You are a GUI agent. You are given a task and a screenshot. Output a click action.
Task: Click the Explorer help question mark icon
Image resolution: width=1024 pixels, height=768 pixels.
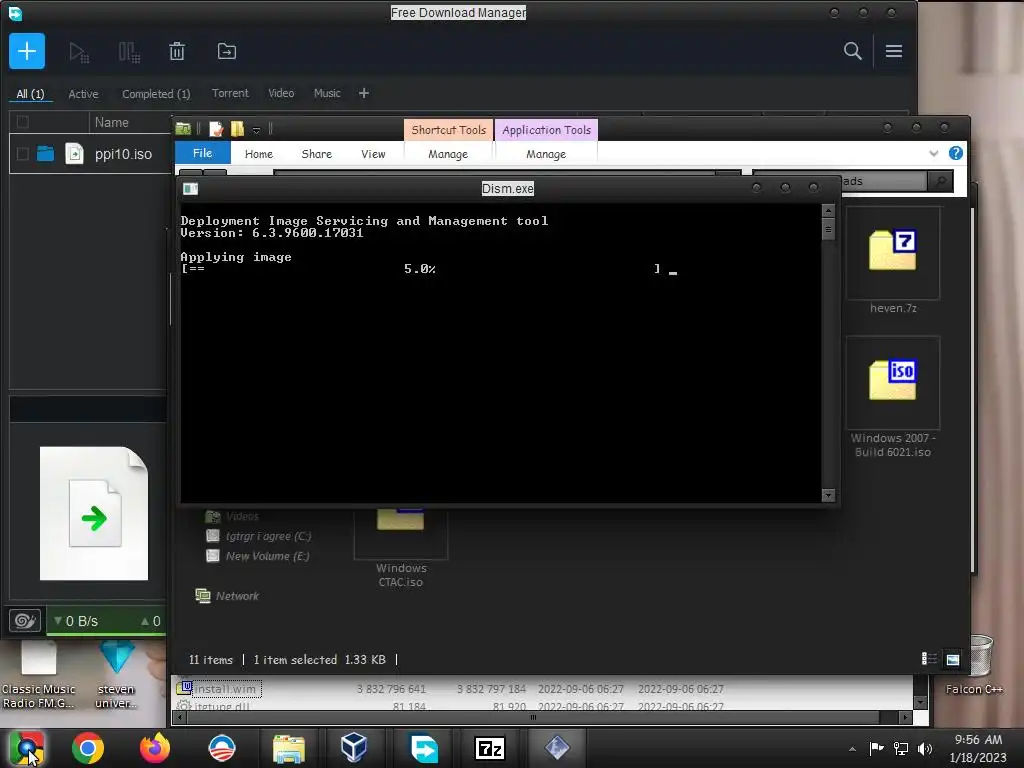(x=955, y=153)
